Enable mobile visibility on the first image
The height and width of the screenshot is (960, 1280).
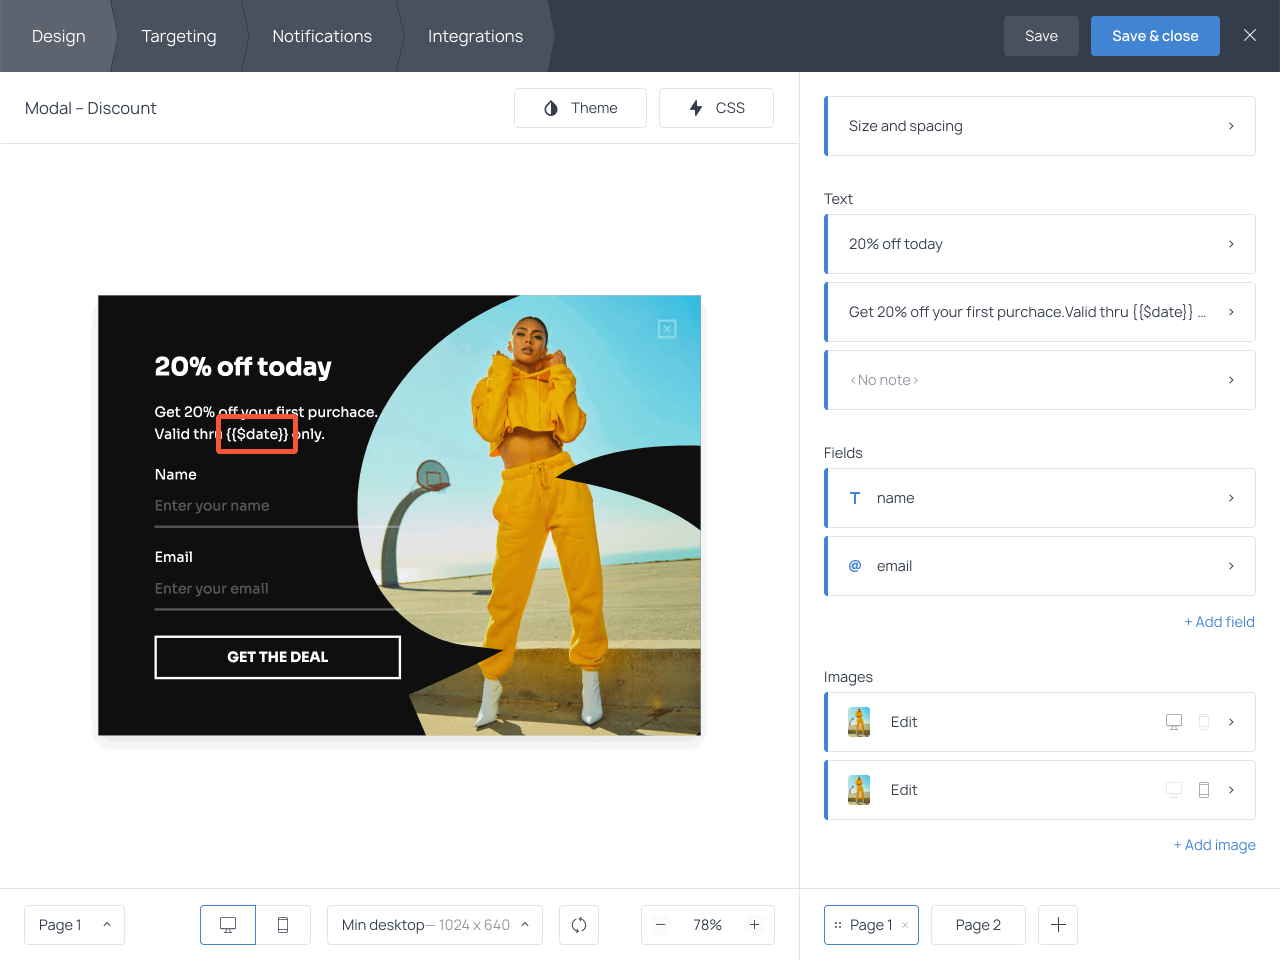(x=1203, y=721)
